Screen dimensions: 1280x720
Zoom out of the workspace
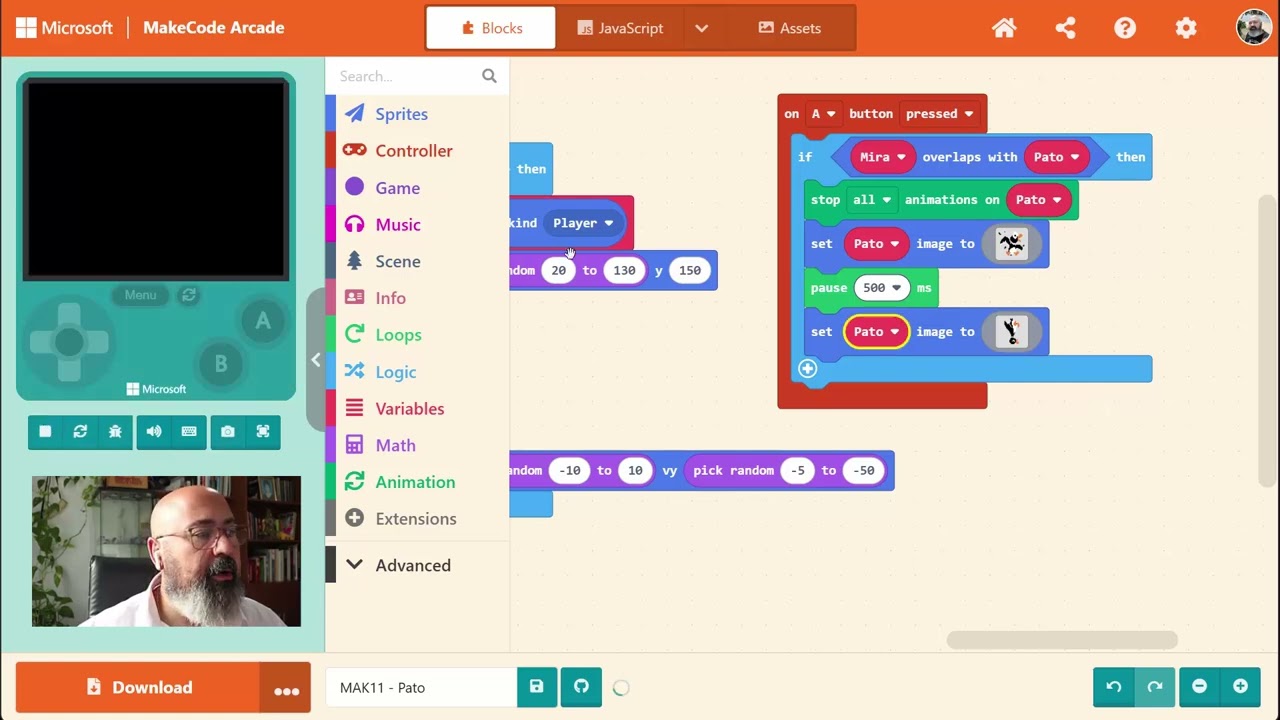point(1199,686)
